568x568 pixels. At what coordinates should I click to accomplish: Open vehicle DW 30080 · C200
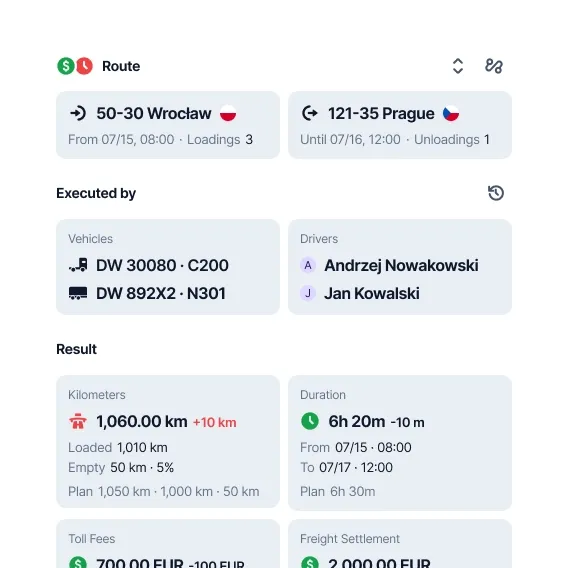(x=162, y=265)
